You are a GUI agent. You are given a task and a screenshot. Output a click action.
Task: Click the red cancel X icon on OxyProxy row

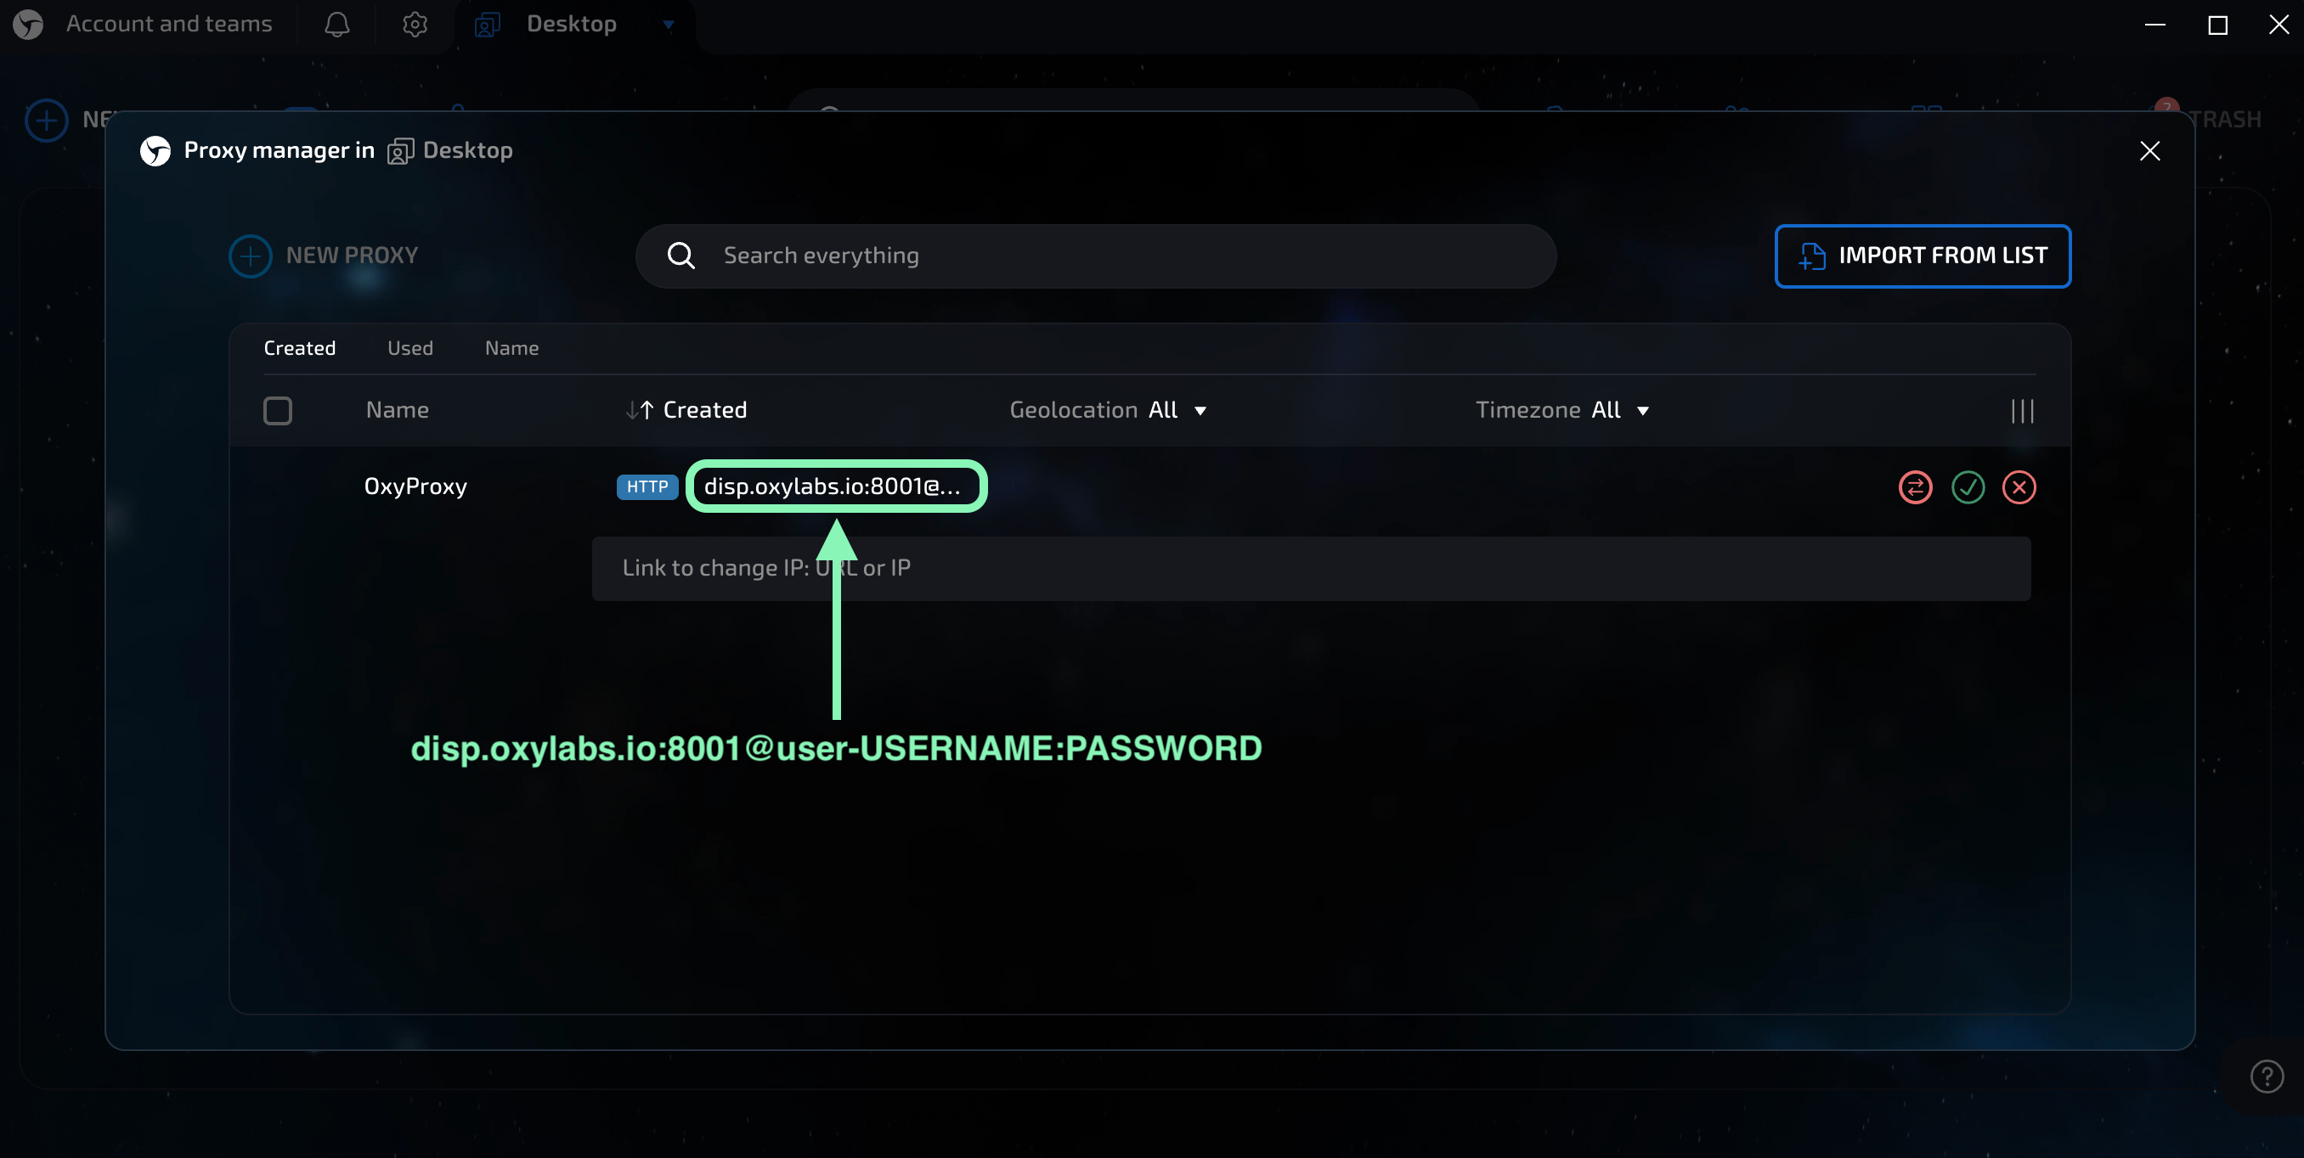click(x=2019, y=487)
